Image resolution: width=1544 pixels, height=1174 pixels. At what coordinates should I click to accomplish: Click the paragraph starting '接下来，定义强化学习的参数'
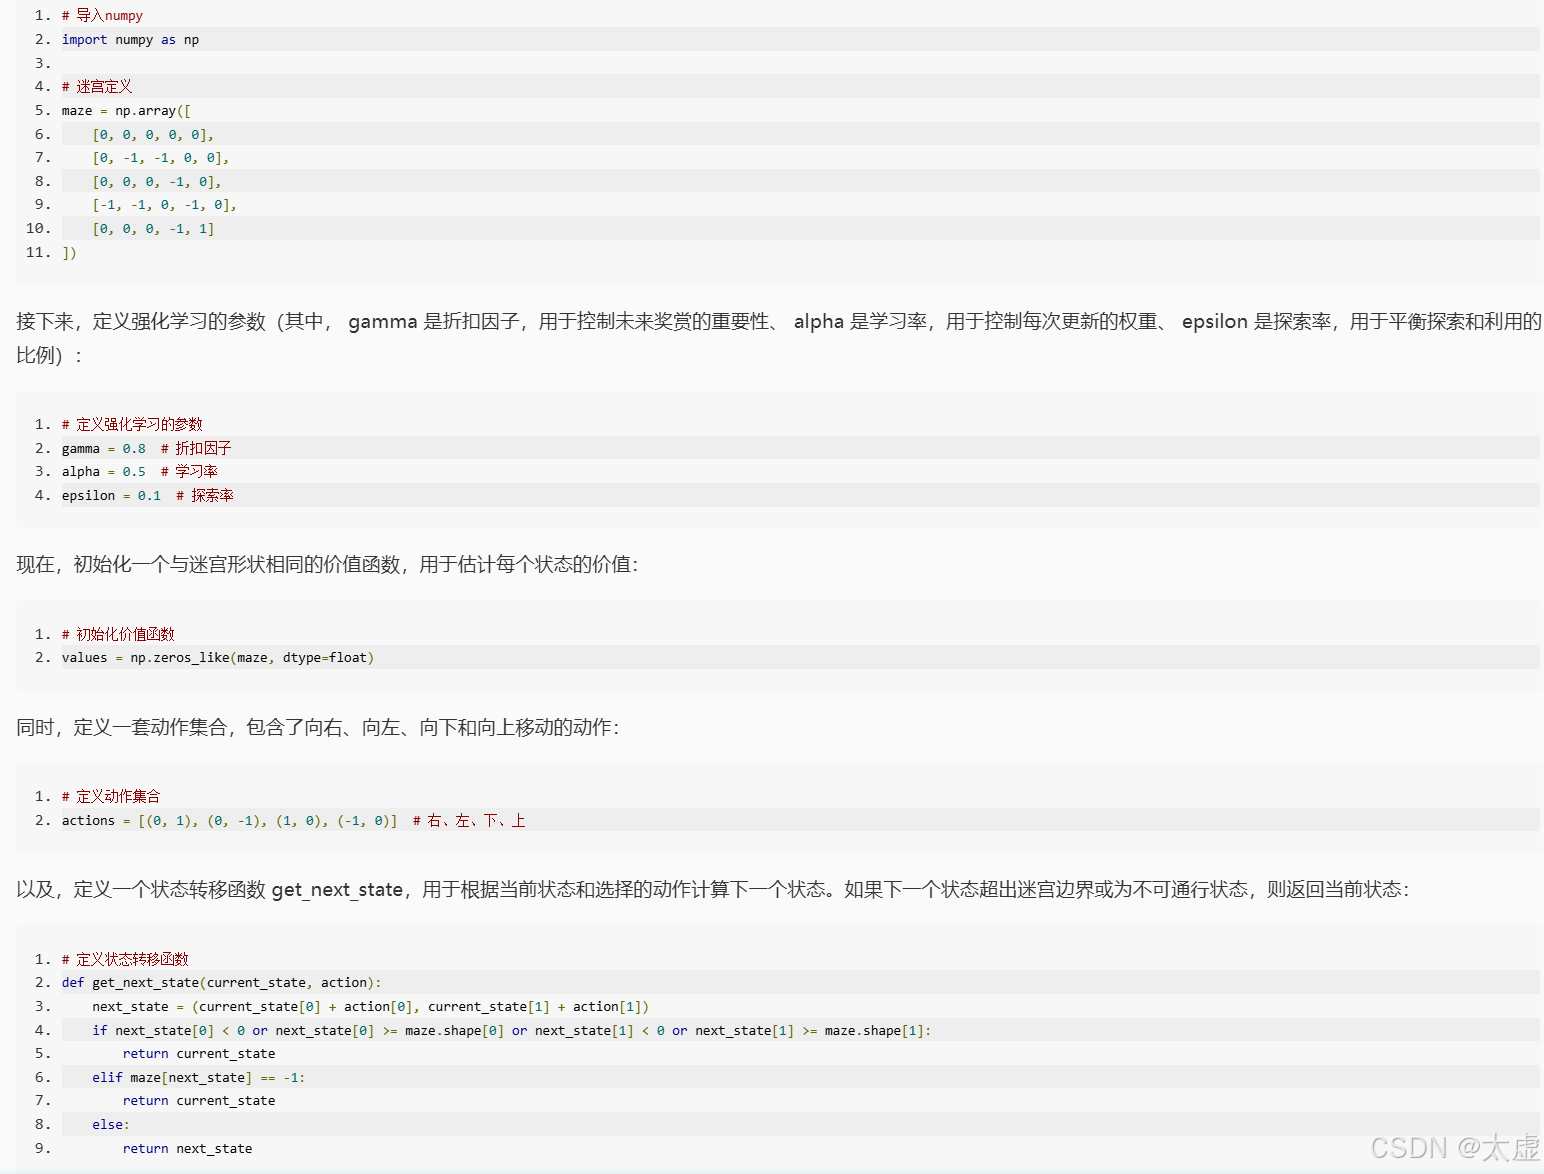coord(779,338)
